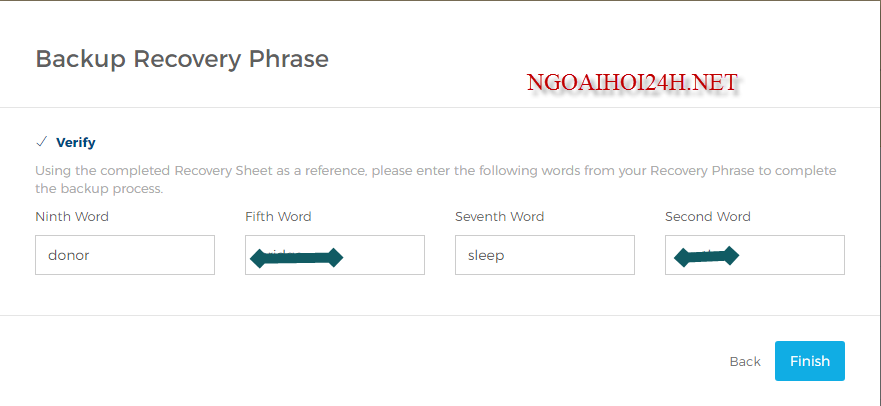
Task: Focus the Seventh Word input containing sleep
Action: tap(545, 255)
